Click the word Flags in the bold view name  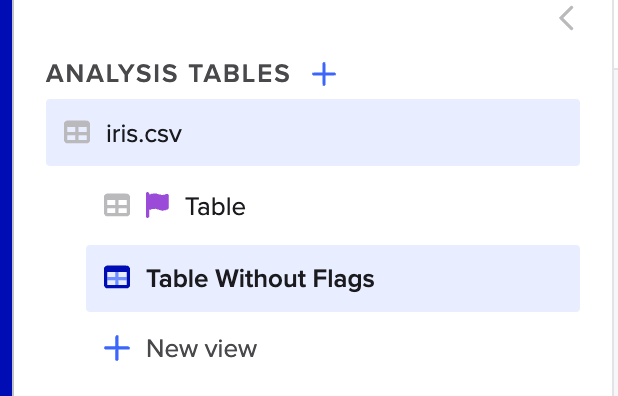pos(343,280)
